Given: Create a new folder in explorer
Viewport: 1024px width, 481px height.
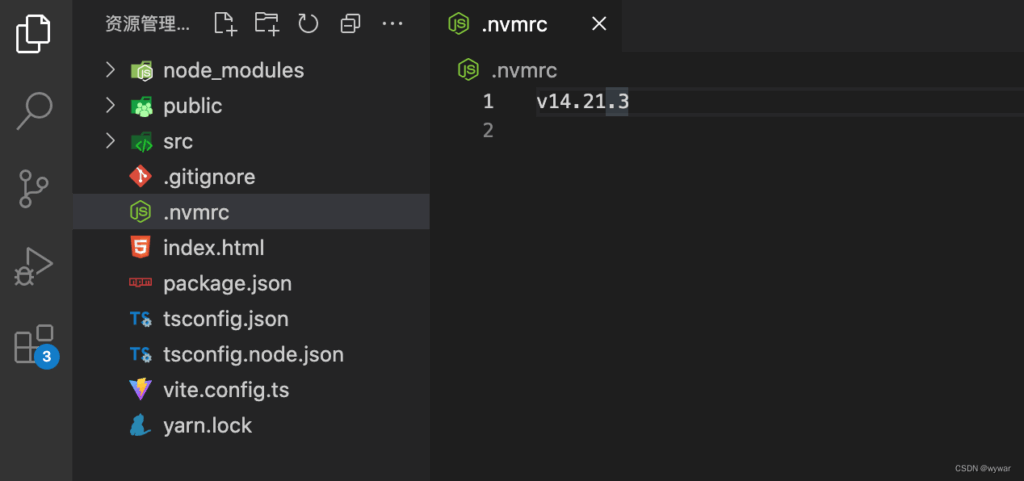Looking at the screenshot, I should coord(266,24).
